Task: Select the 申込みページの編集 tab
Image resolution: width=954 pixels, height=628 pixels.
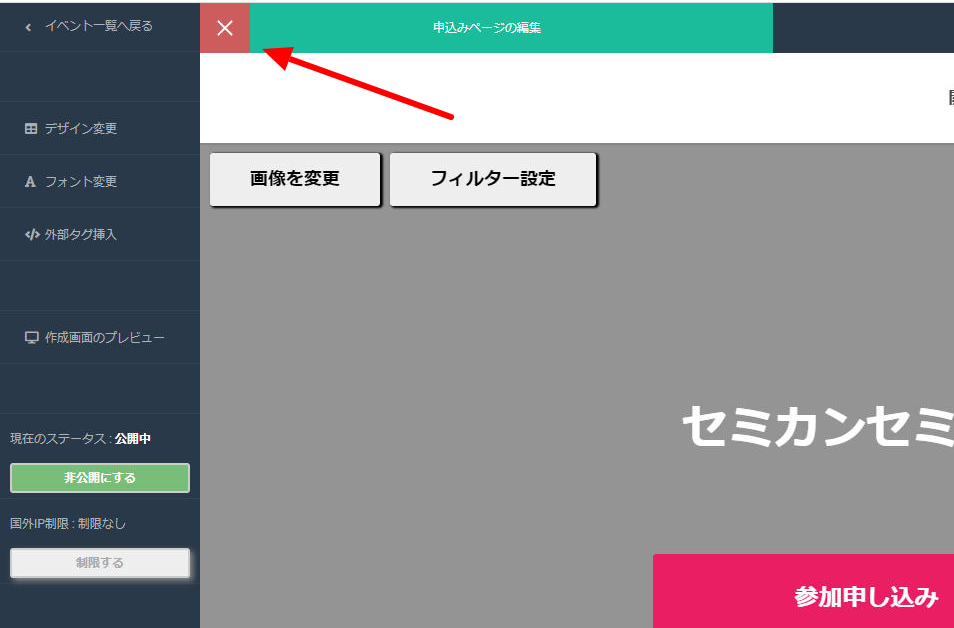Action: coord(487,28)
